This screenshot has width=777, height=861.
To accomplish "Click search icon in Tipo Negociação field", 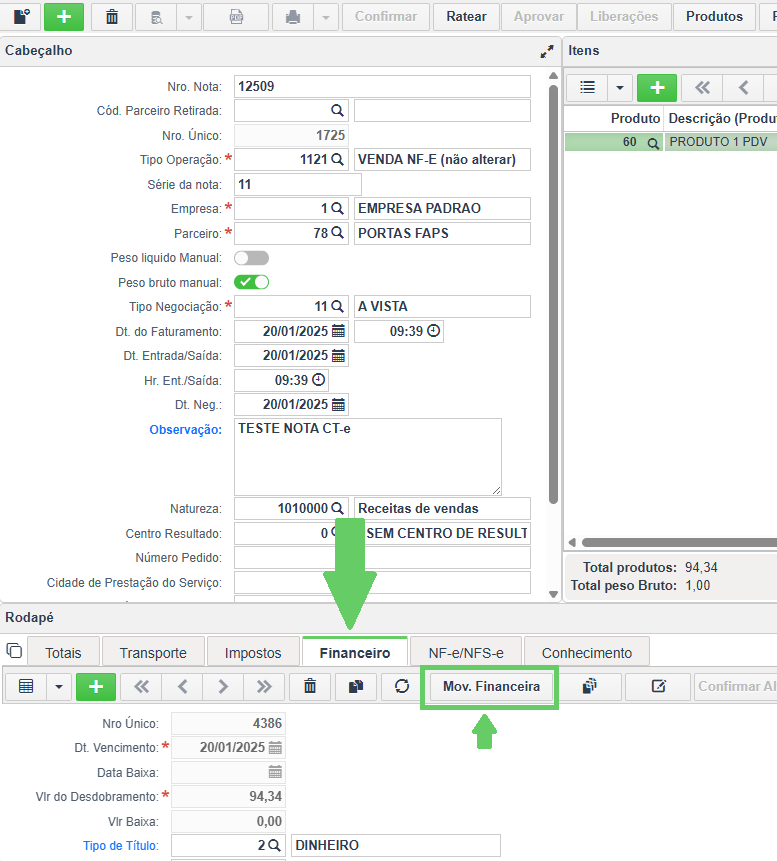I will click(x=337, y=306).
